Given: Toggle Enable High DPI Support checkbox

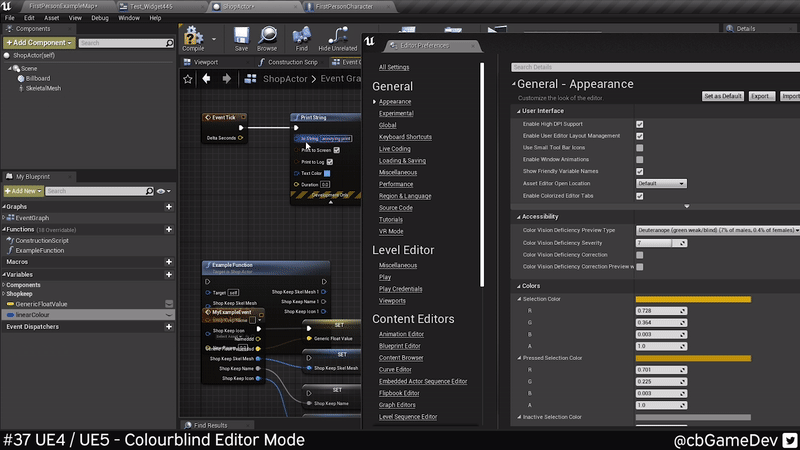Looking at the screenshot, I should click(640, 123).
